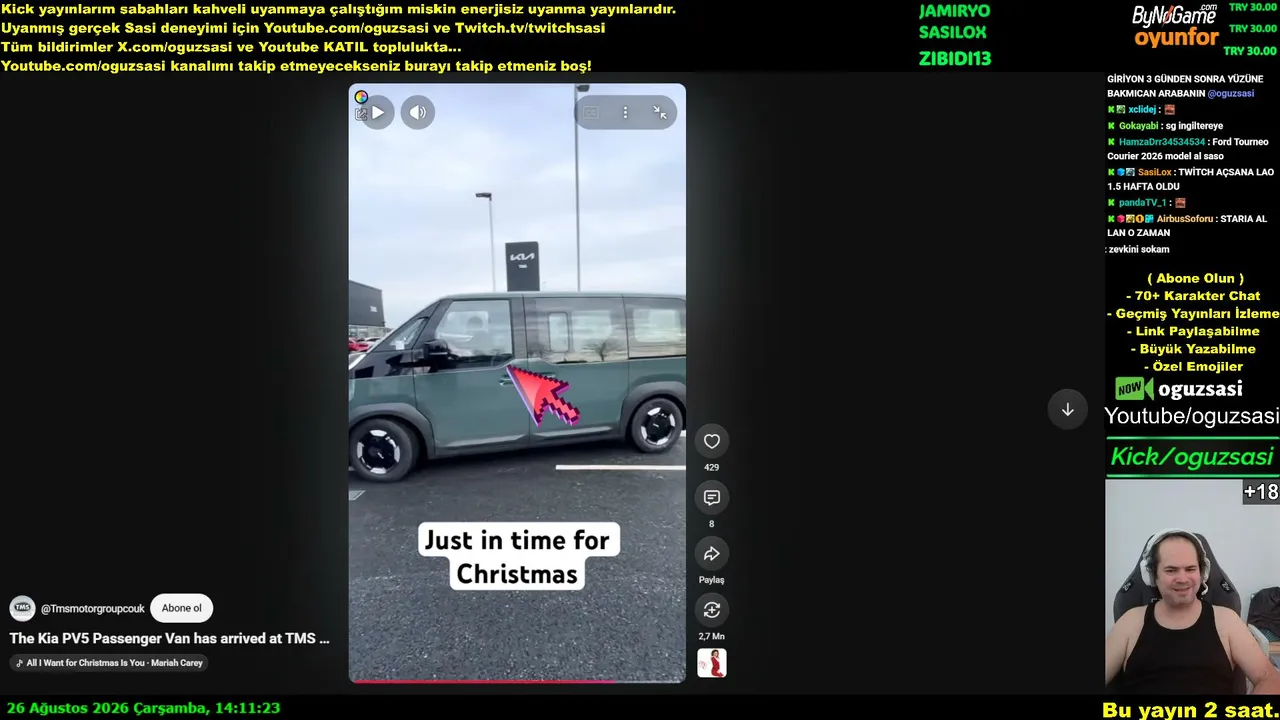Screen dimensions: 1280x720
Task: Click the JAMIRYO name in top overlay
Action: click(x=954, y=11)
